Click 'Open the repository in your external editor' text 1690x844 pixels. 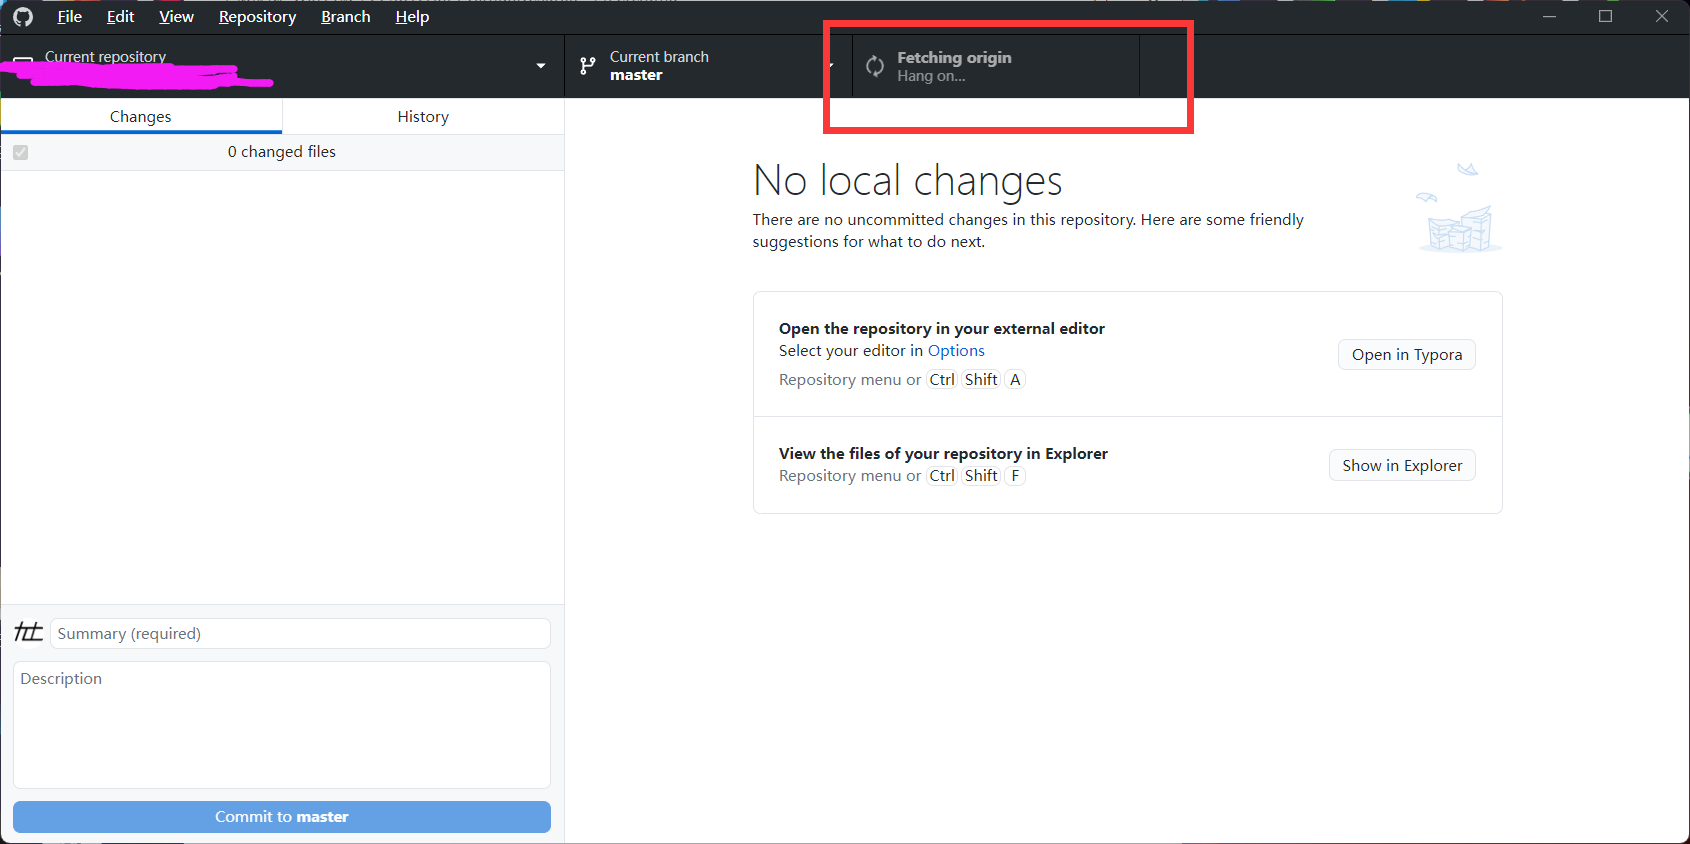point(942,328)
